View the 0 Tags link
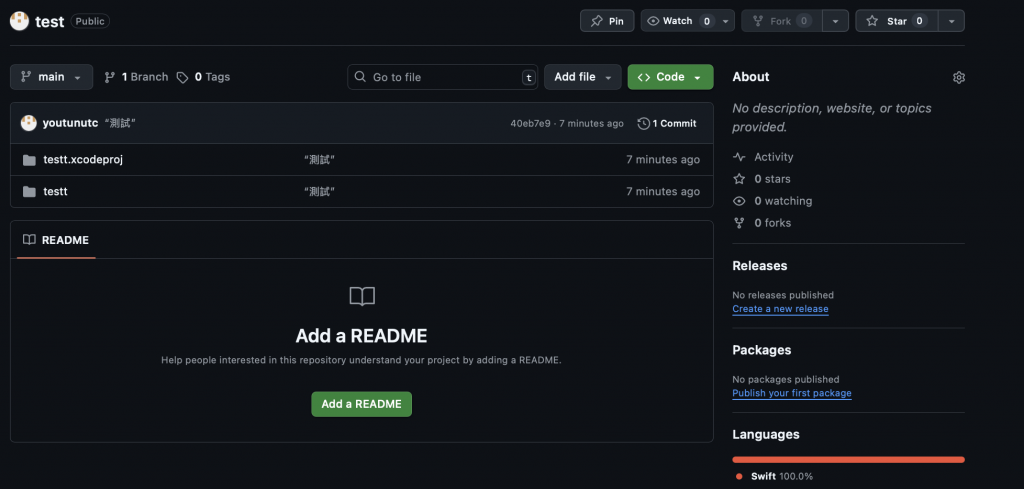Screen dimensions: 1024x489 pyautogui.click(x=203, y=77)
